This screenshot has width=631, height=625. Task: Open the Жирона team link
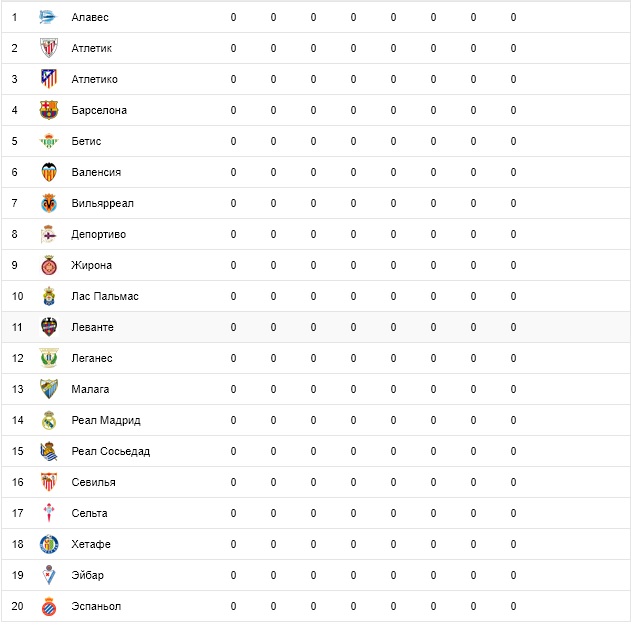click(x=91, y=265)
